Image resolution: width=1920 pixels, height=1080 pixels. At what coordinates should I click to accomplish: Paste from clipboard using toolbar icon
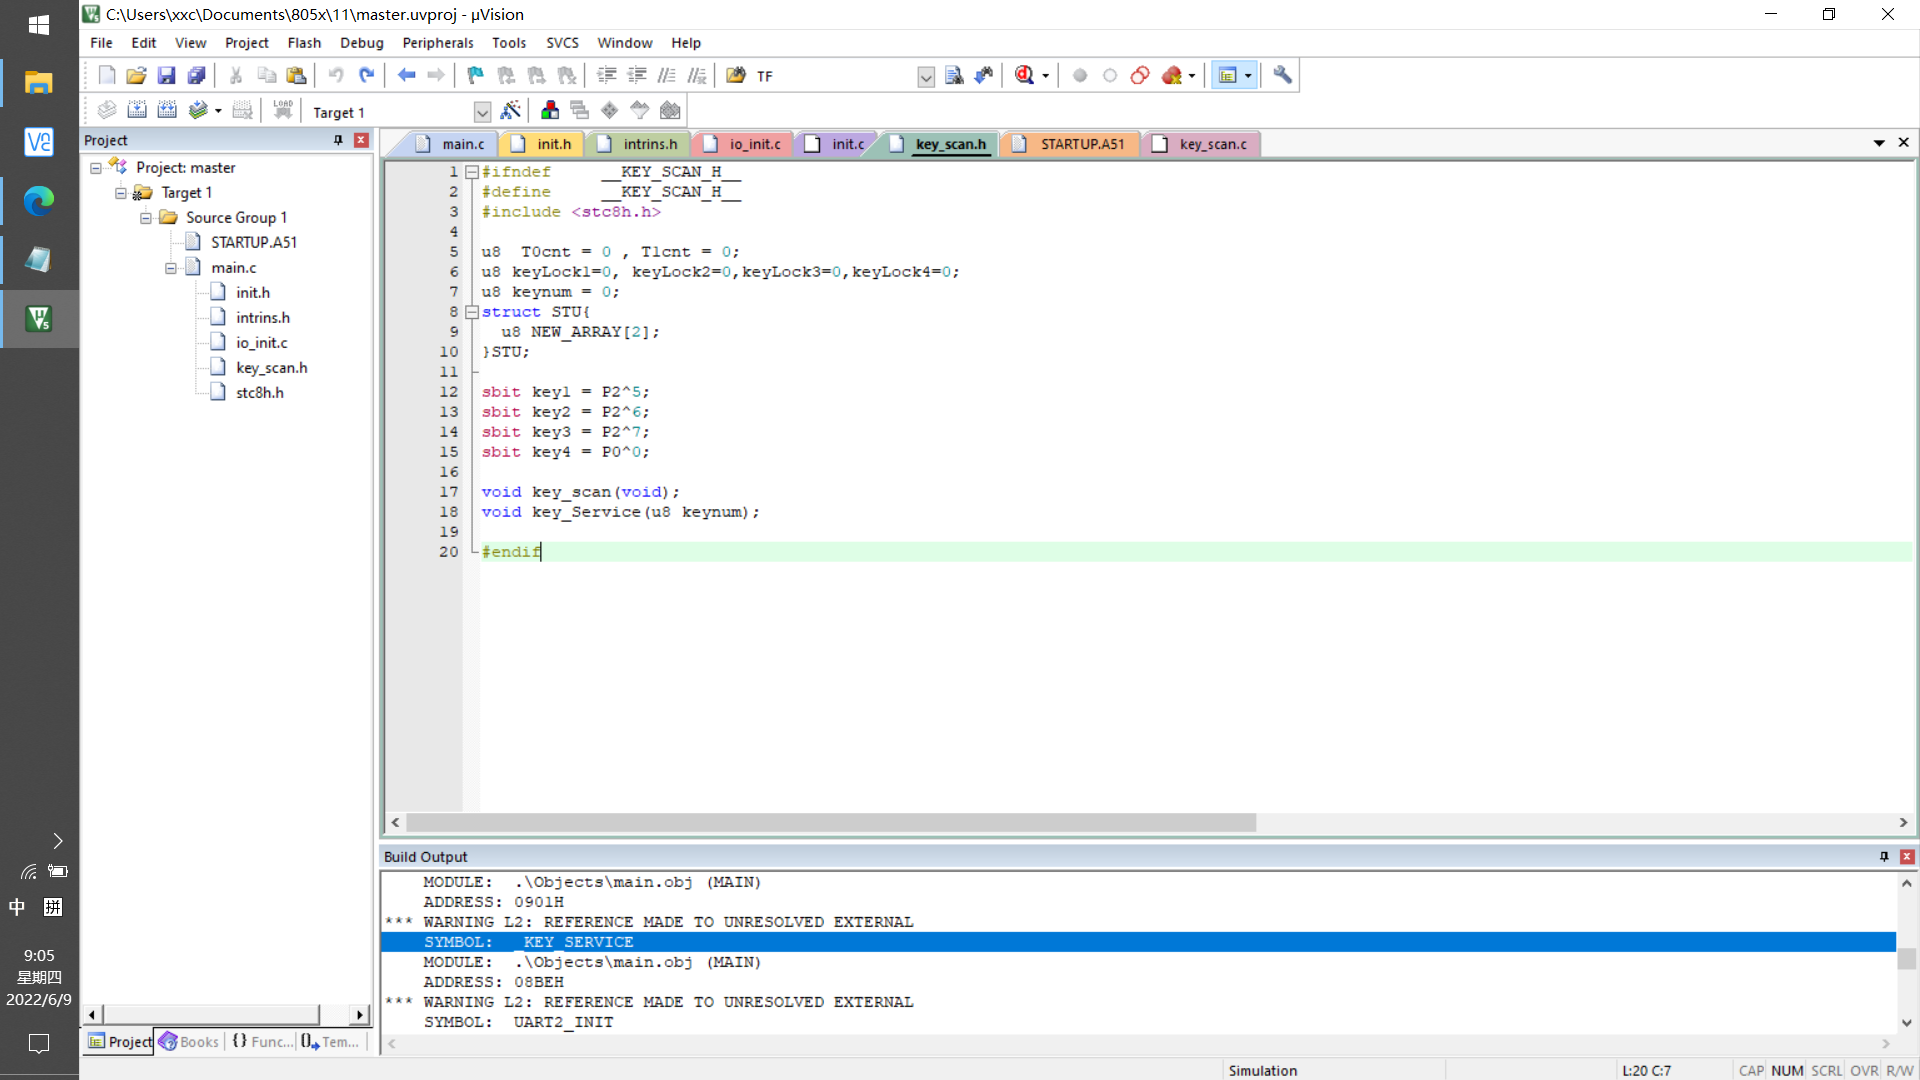click(296, 75)
